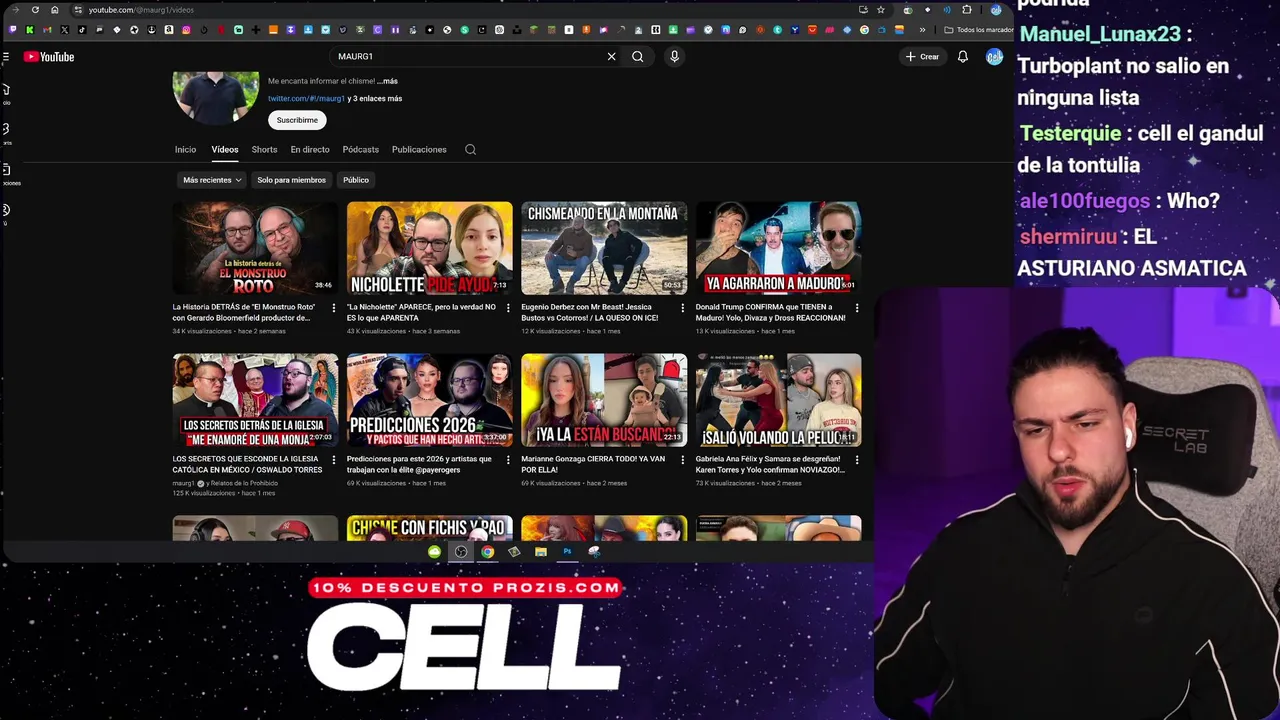Open the YouTube hamburger guide menu

coord(5,57)
